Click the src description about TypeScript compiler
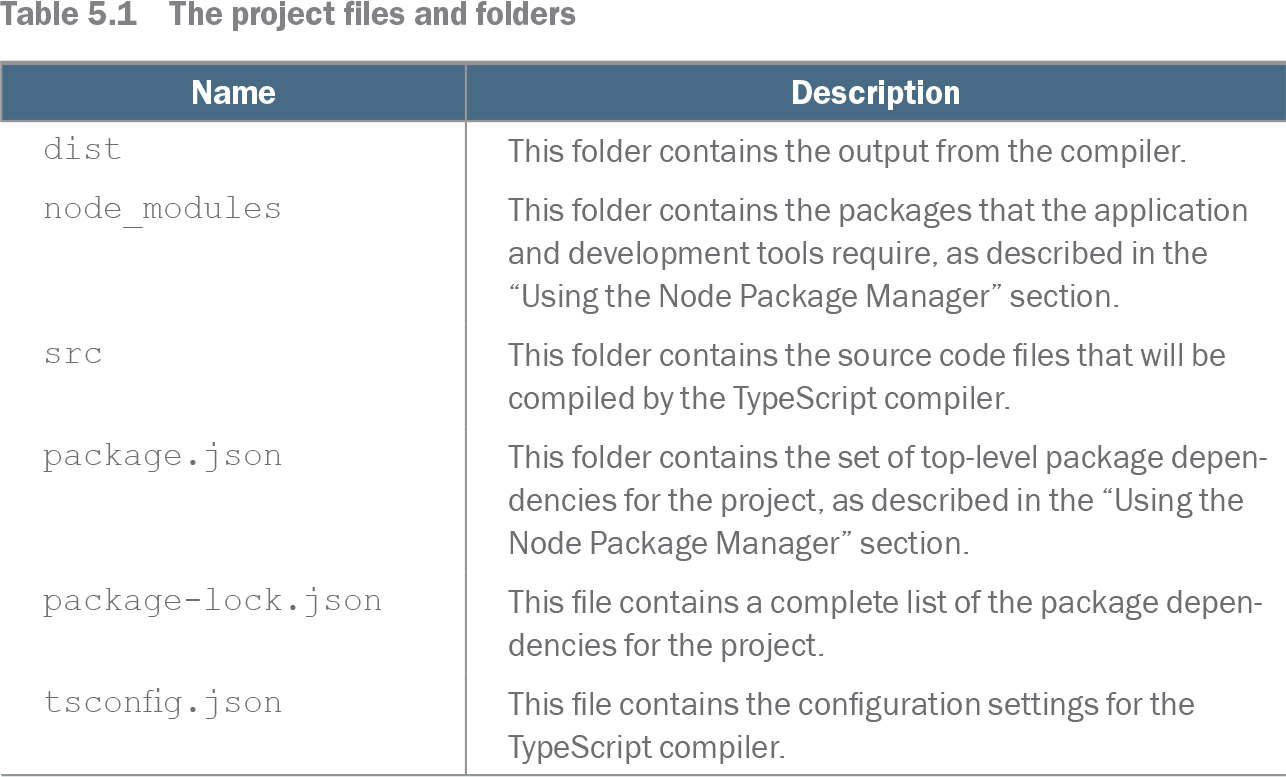This screenshot has width=1286, height=777. (867, 377)
